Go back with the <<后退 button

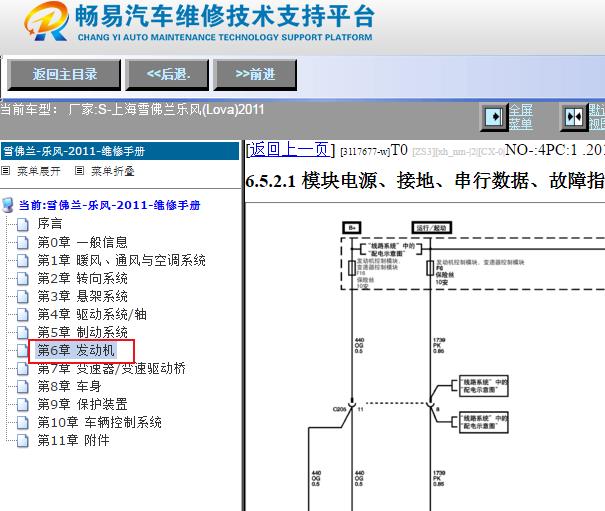(167, 74)
